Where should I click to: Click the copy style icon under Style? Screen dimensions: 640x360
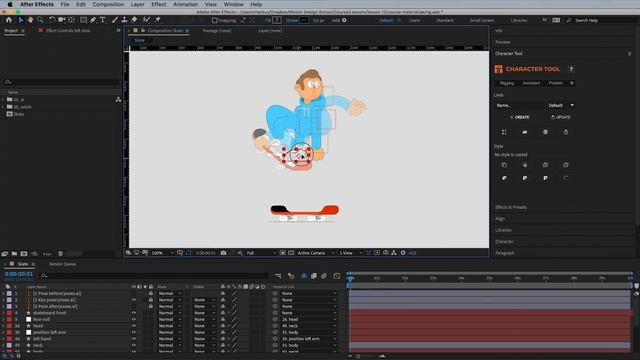coord(504,165)
